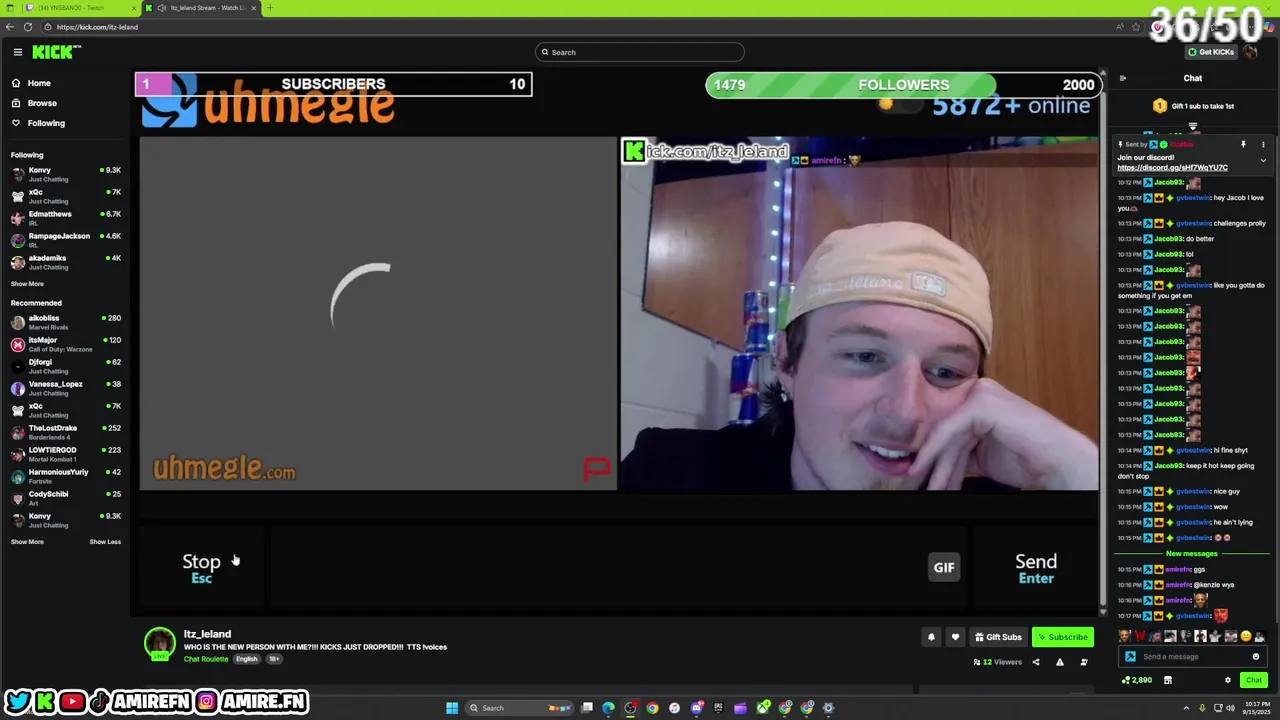Click the browser address bar URL
This screenshot has width=1280, height=720.
click(x=97, y=27)
